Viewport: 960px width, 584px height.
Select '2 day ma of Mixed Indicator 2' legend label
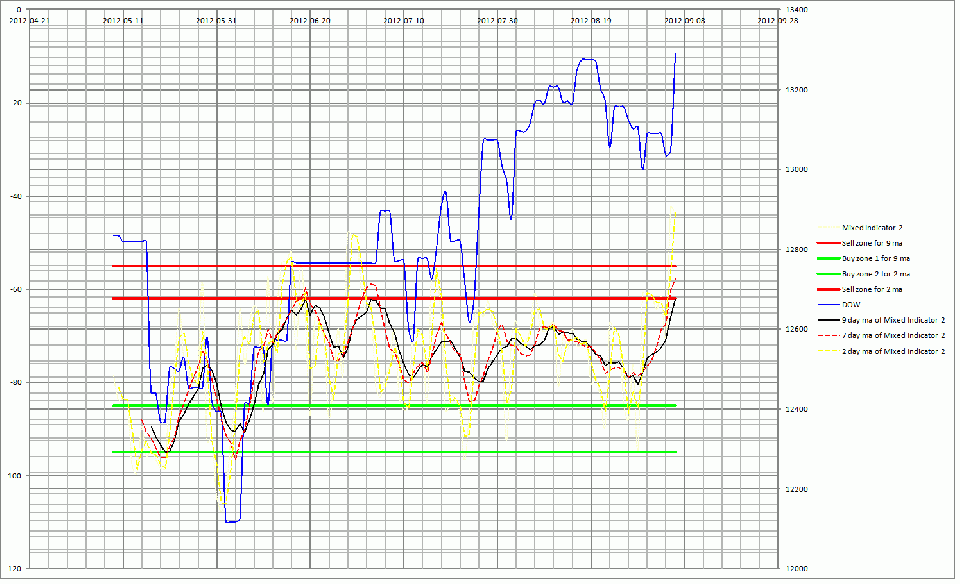(x=893, y=351)
